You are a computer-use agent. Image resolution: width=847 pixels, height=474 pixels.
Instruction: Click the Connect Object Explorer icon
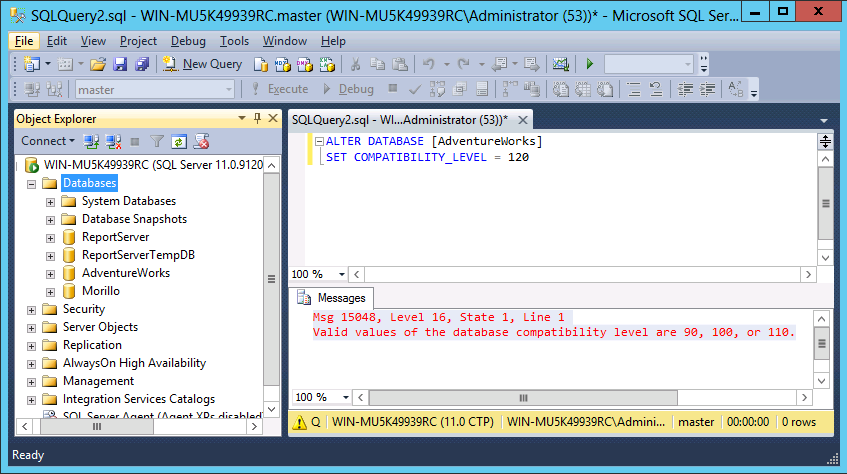click(x=91, y=142)
